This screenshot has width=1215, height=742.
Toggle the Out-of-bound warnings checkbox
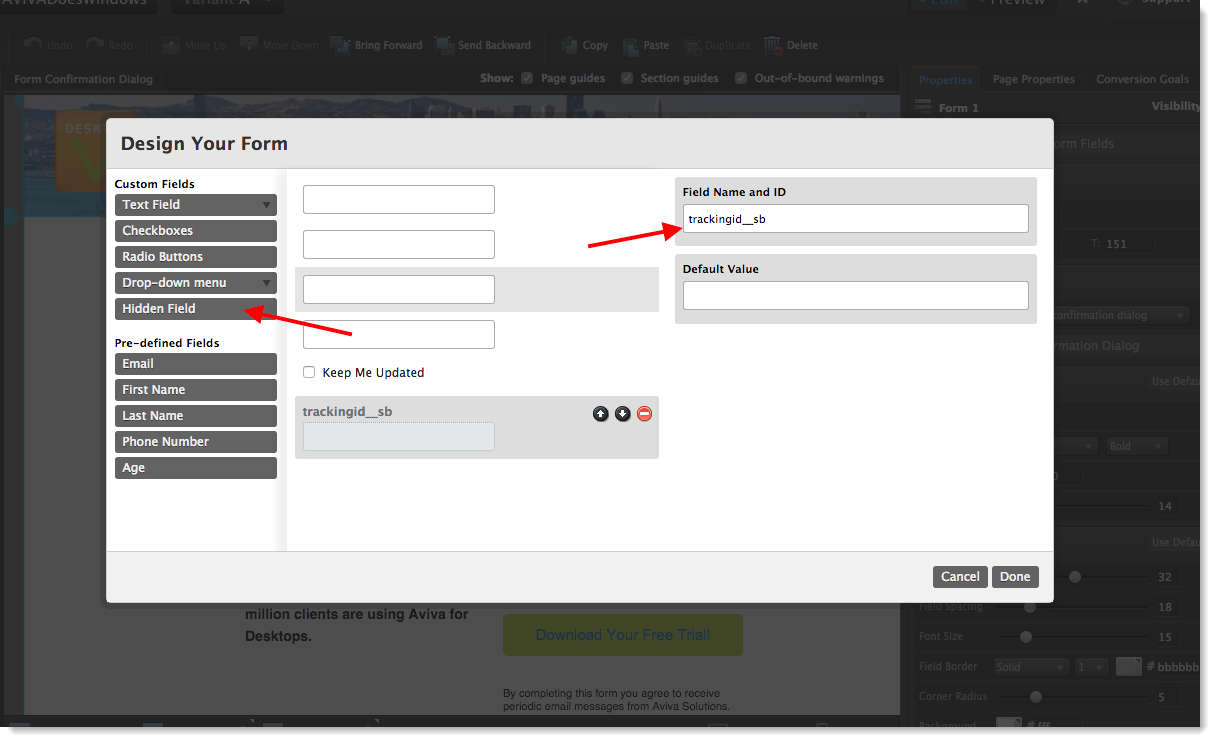pos(741,78)
